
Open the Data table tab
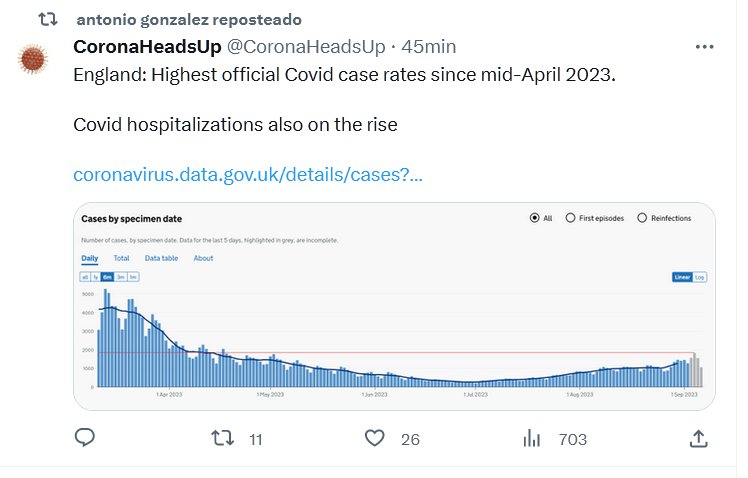pos(161,258)
